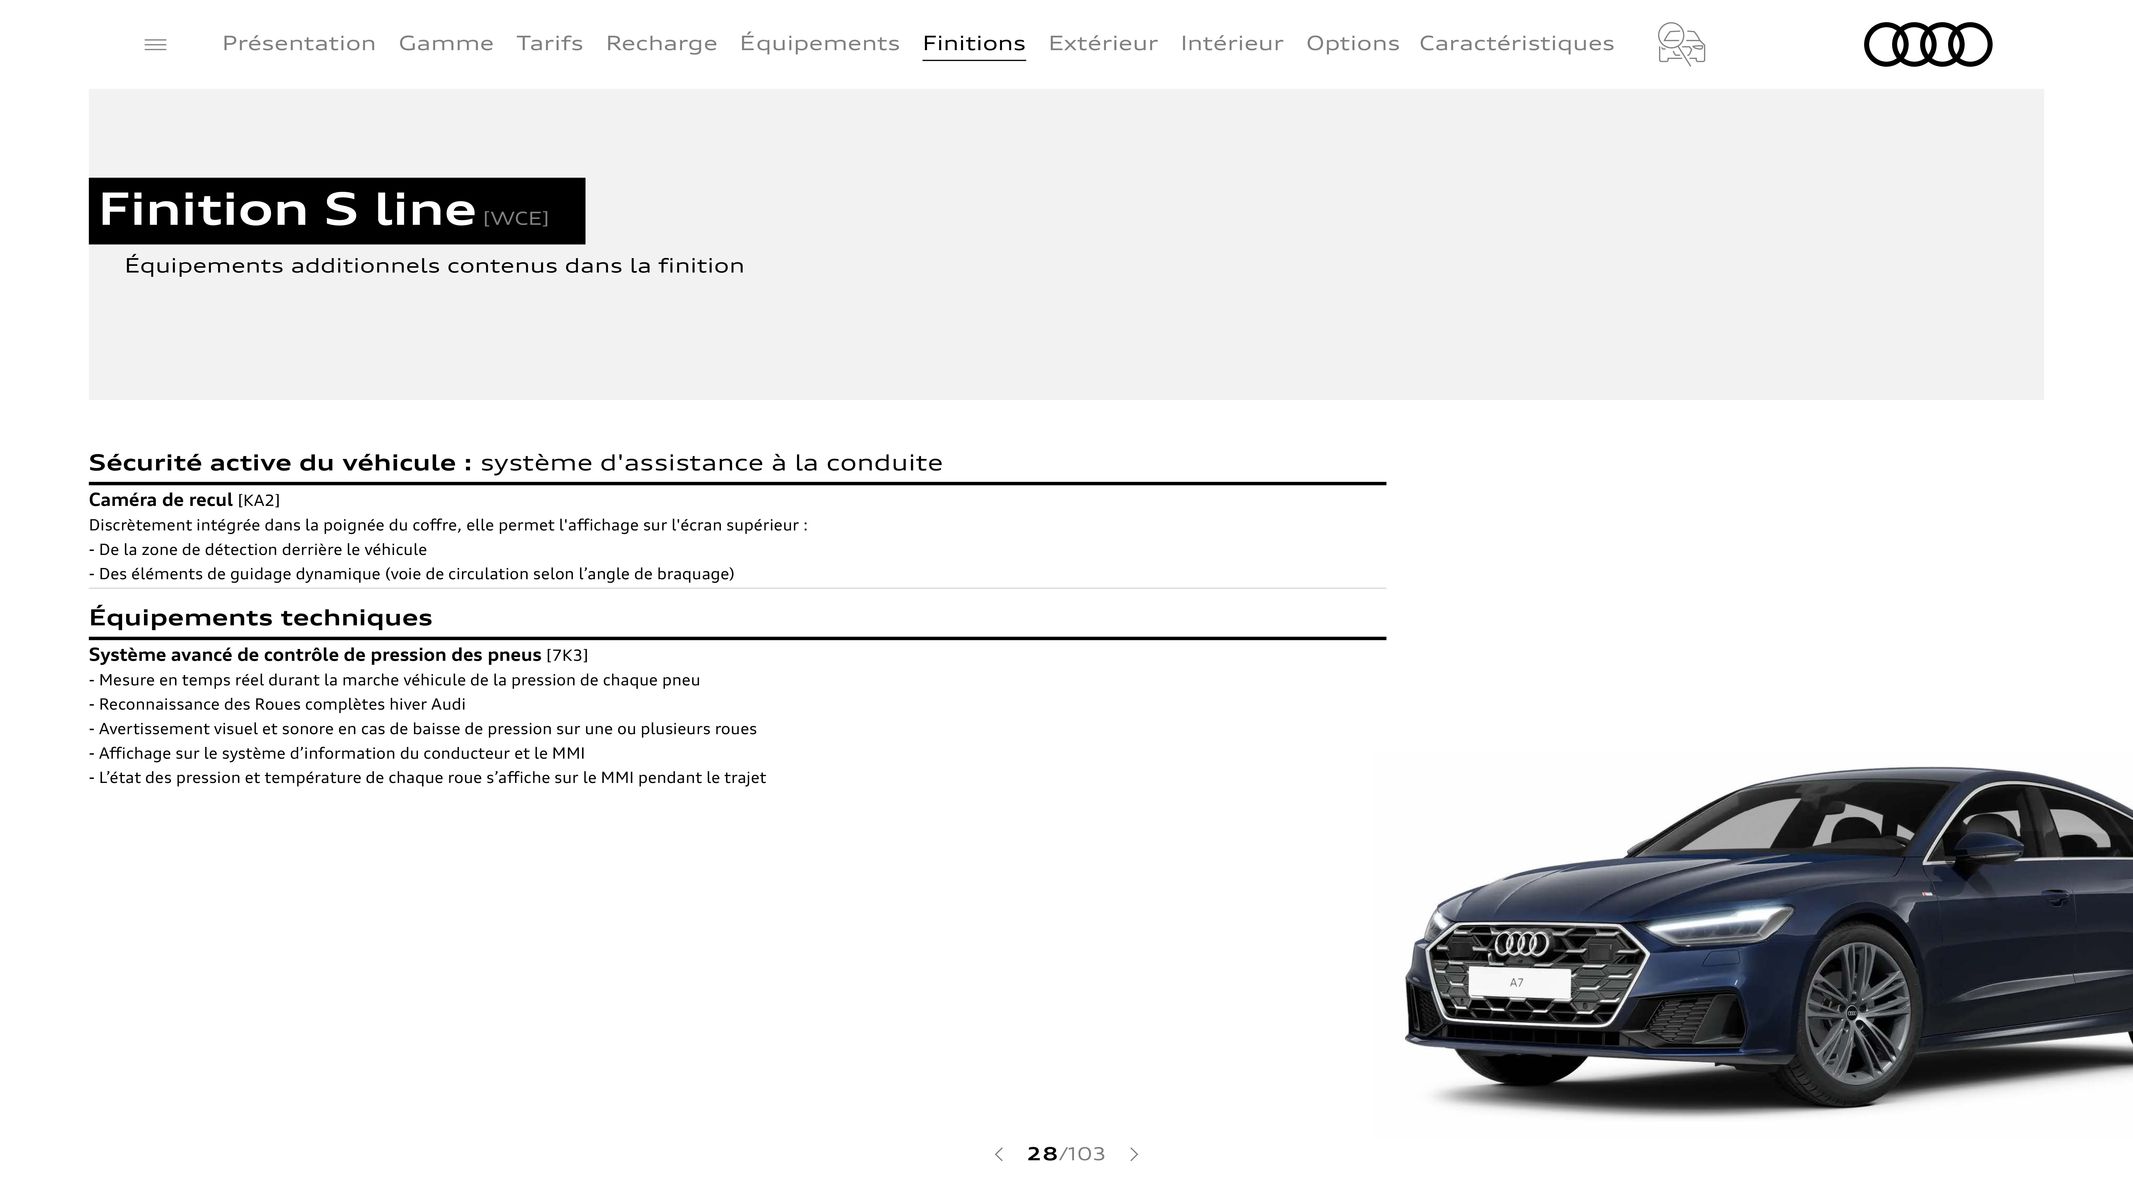Click the 'Caméra de recul' item title
The height and width of the screenshot is (1200, 2133).
[x=161, y=500]
